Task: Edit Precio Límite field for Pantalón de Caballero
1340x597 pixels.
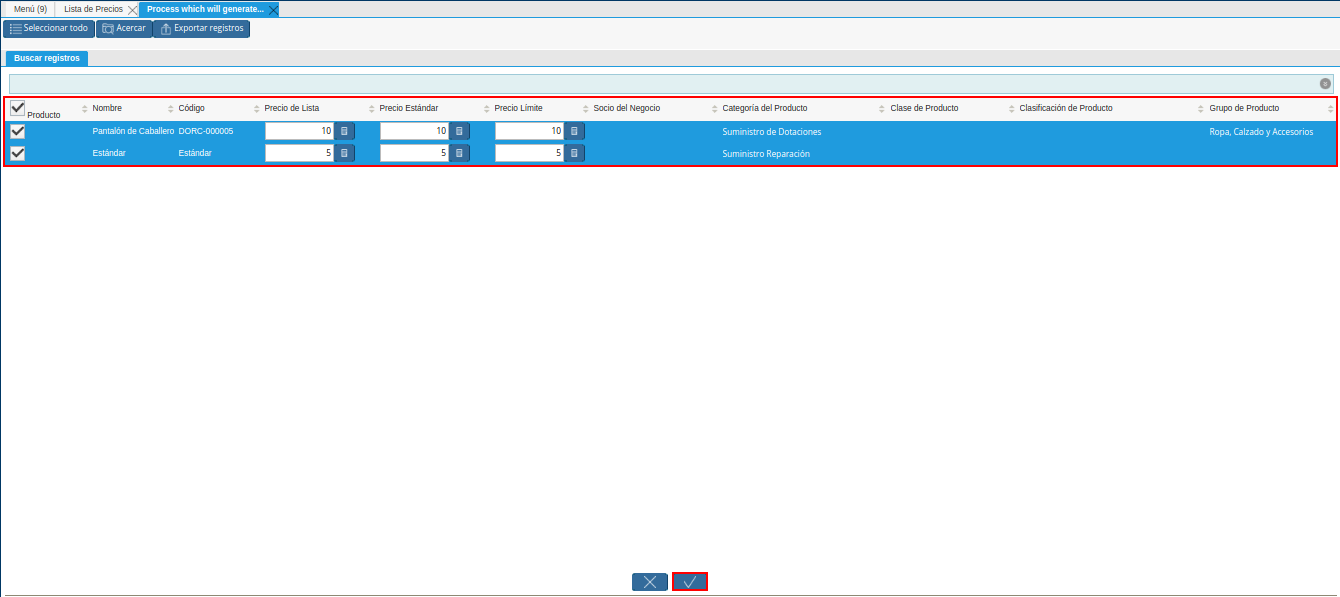Action: [x=529, y=131]
